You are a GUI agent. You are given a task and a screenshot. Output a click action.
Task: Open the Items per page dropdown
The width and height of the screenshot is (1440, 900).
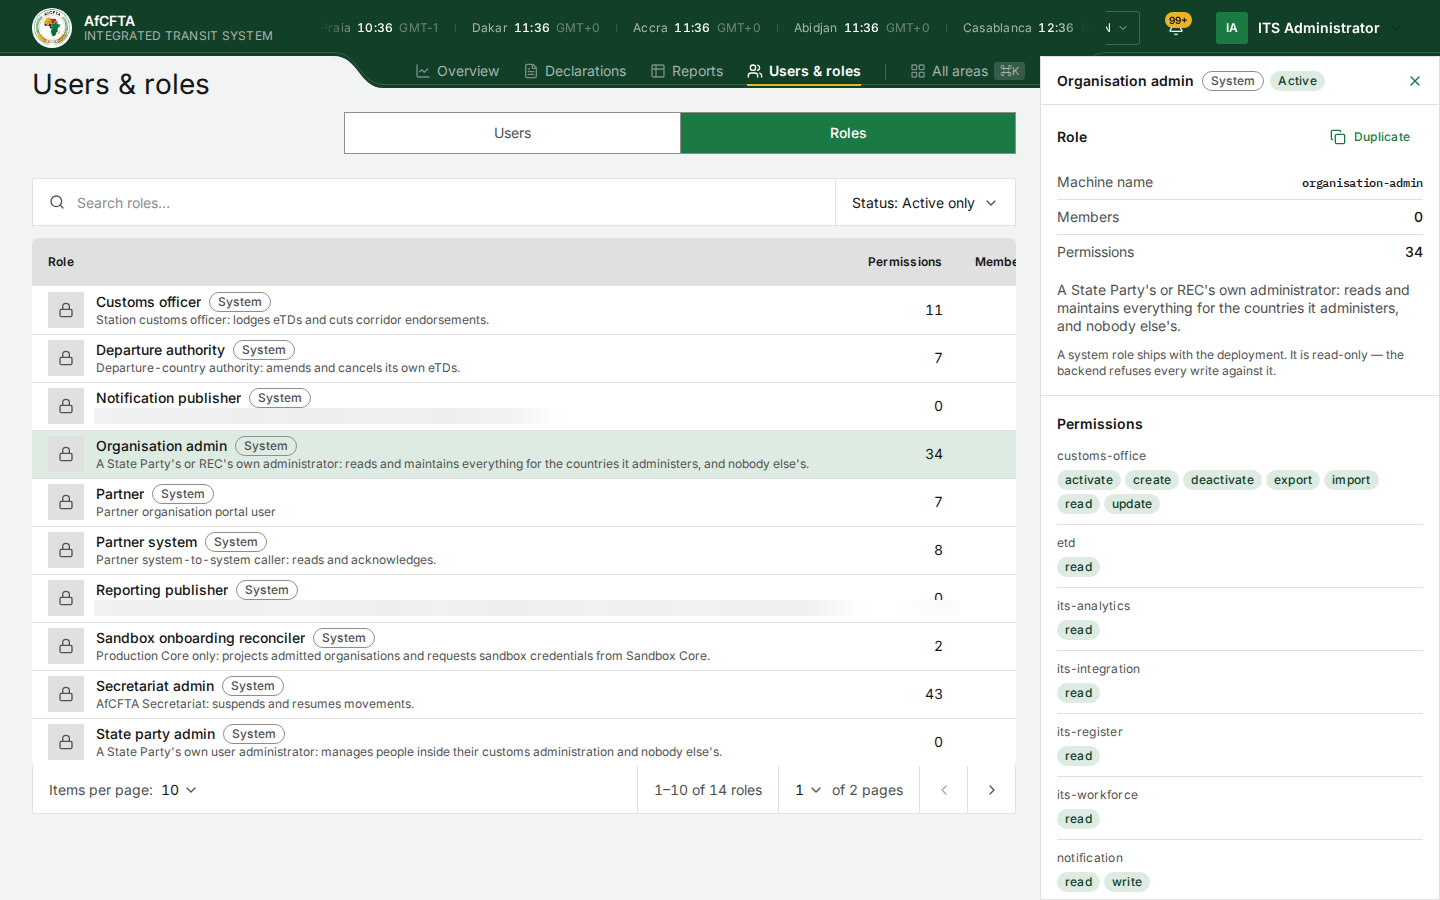(179, 790)
